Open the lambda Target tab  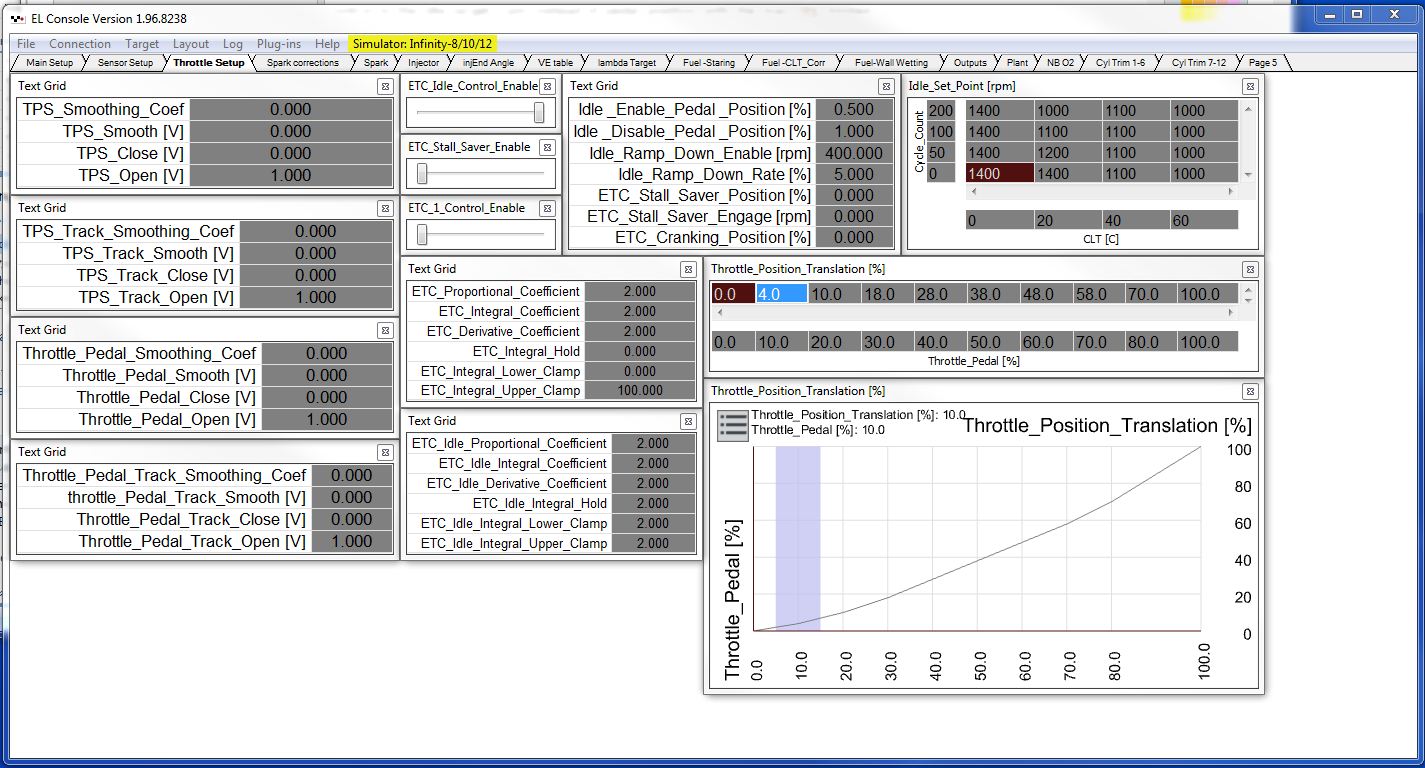(x=626, y=63)
